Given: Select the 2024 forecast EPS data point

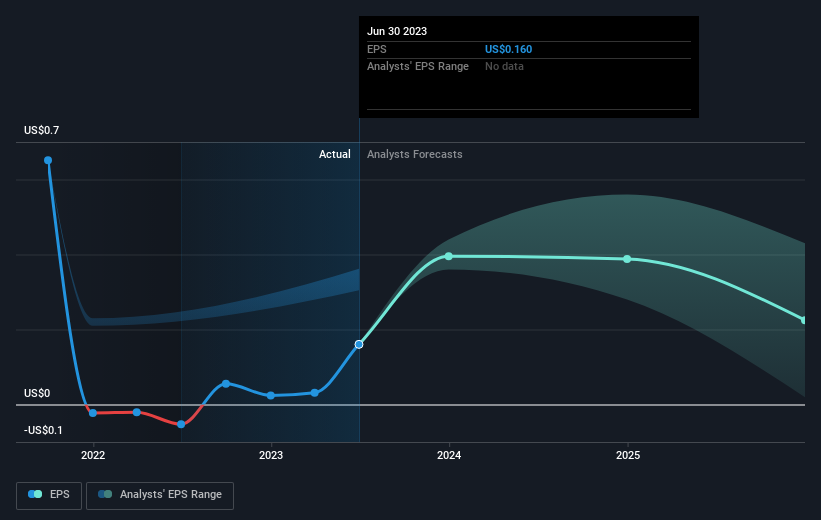Looking at the screenshot, I should pos(449,256).
